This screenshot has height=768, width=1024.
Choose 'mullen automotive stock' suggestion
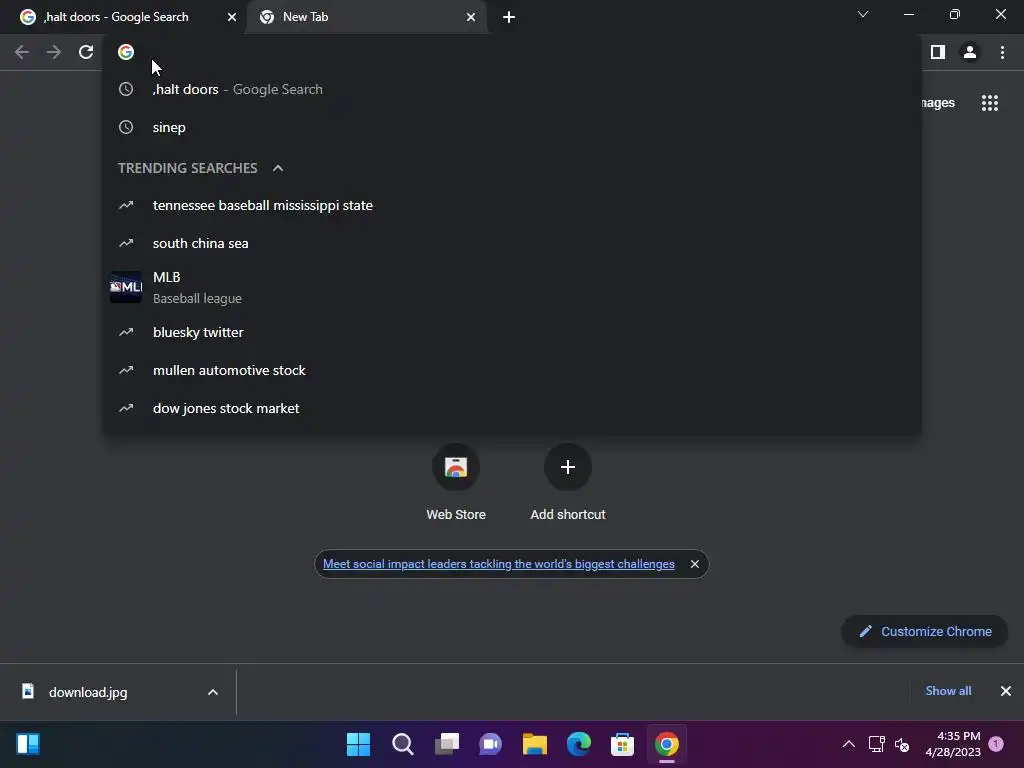point(512,370)
